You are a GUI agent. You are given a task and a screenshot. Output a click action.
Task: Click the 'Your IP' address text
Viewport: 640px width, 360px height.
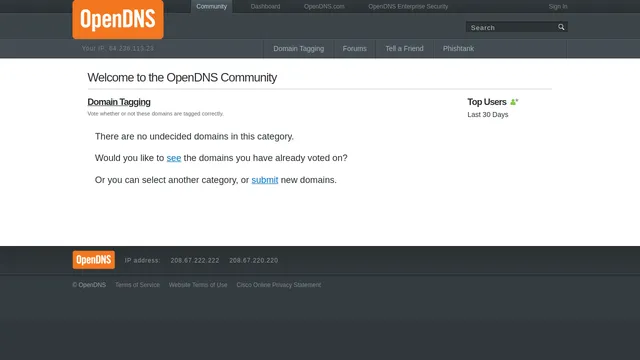(118, 48)
